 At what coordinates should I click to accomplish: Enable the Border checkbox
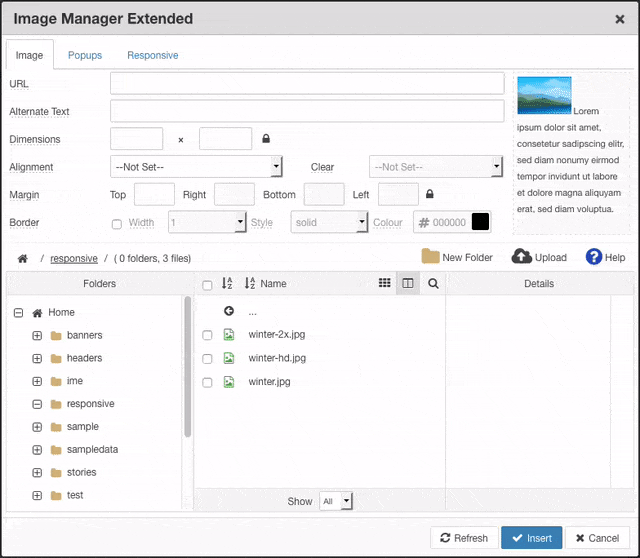point(117,223)
